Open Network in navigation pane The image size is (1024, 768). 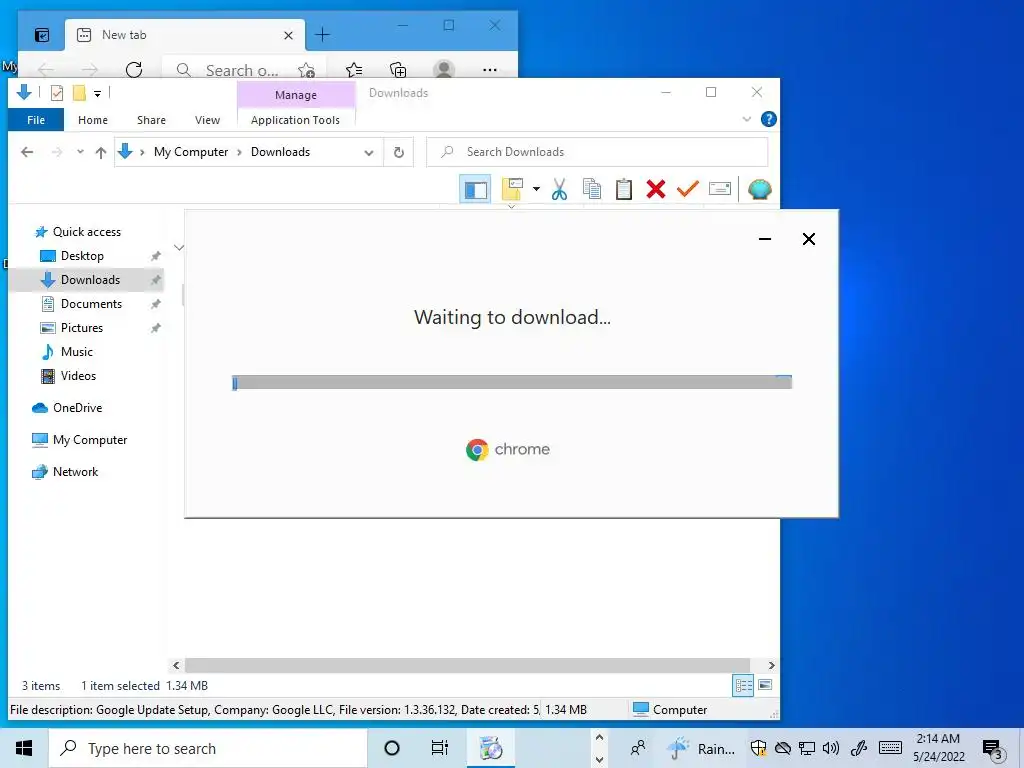75,472
